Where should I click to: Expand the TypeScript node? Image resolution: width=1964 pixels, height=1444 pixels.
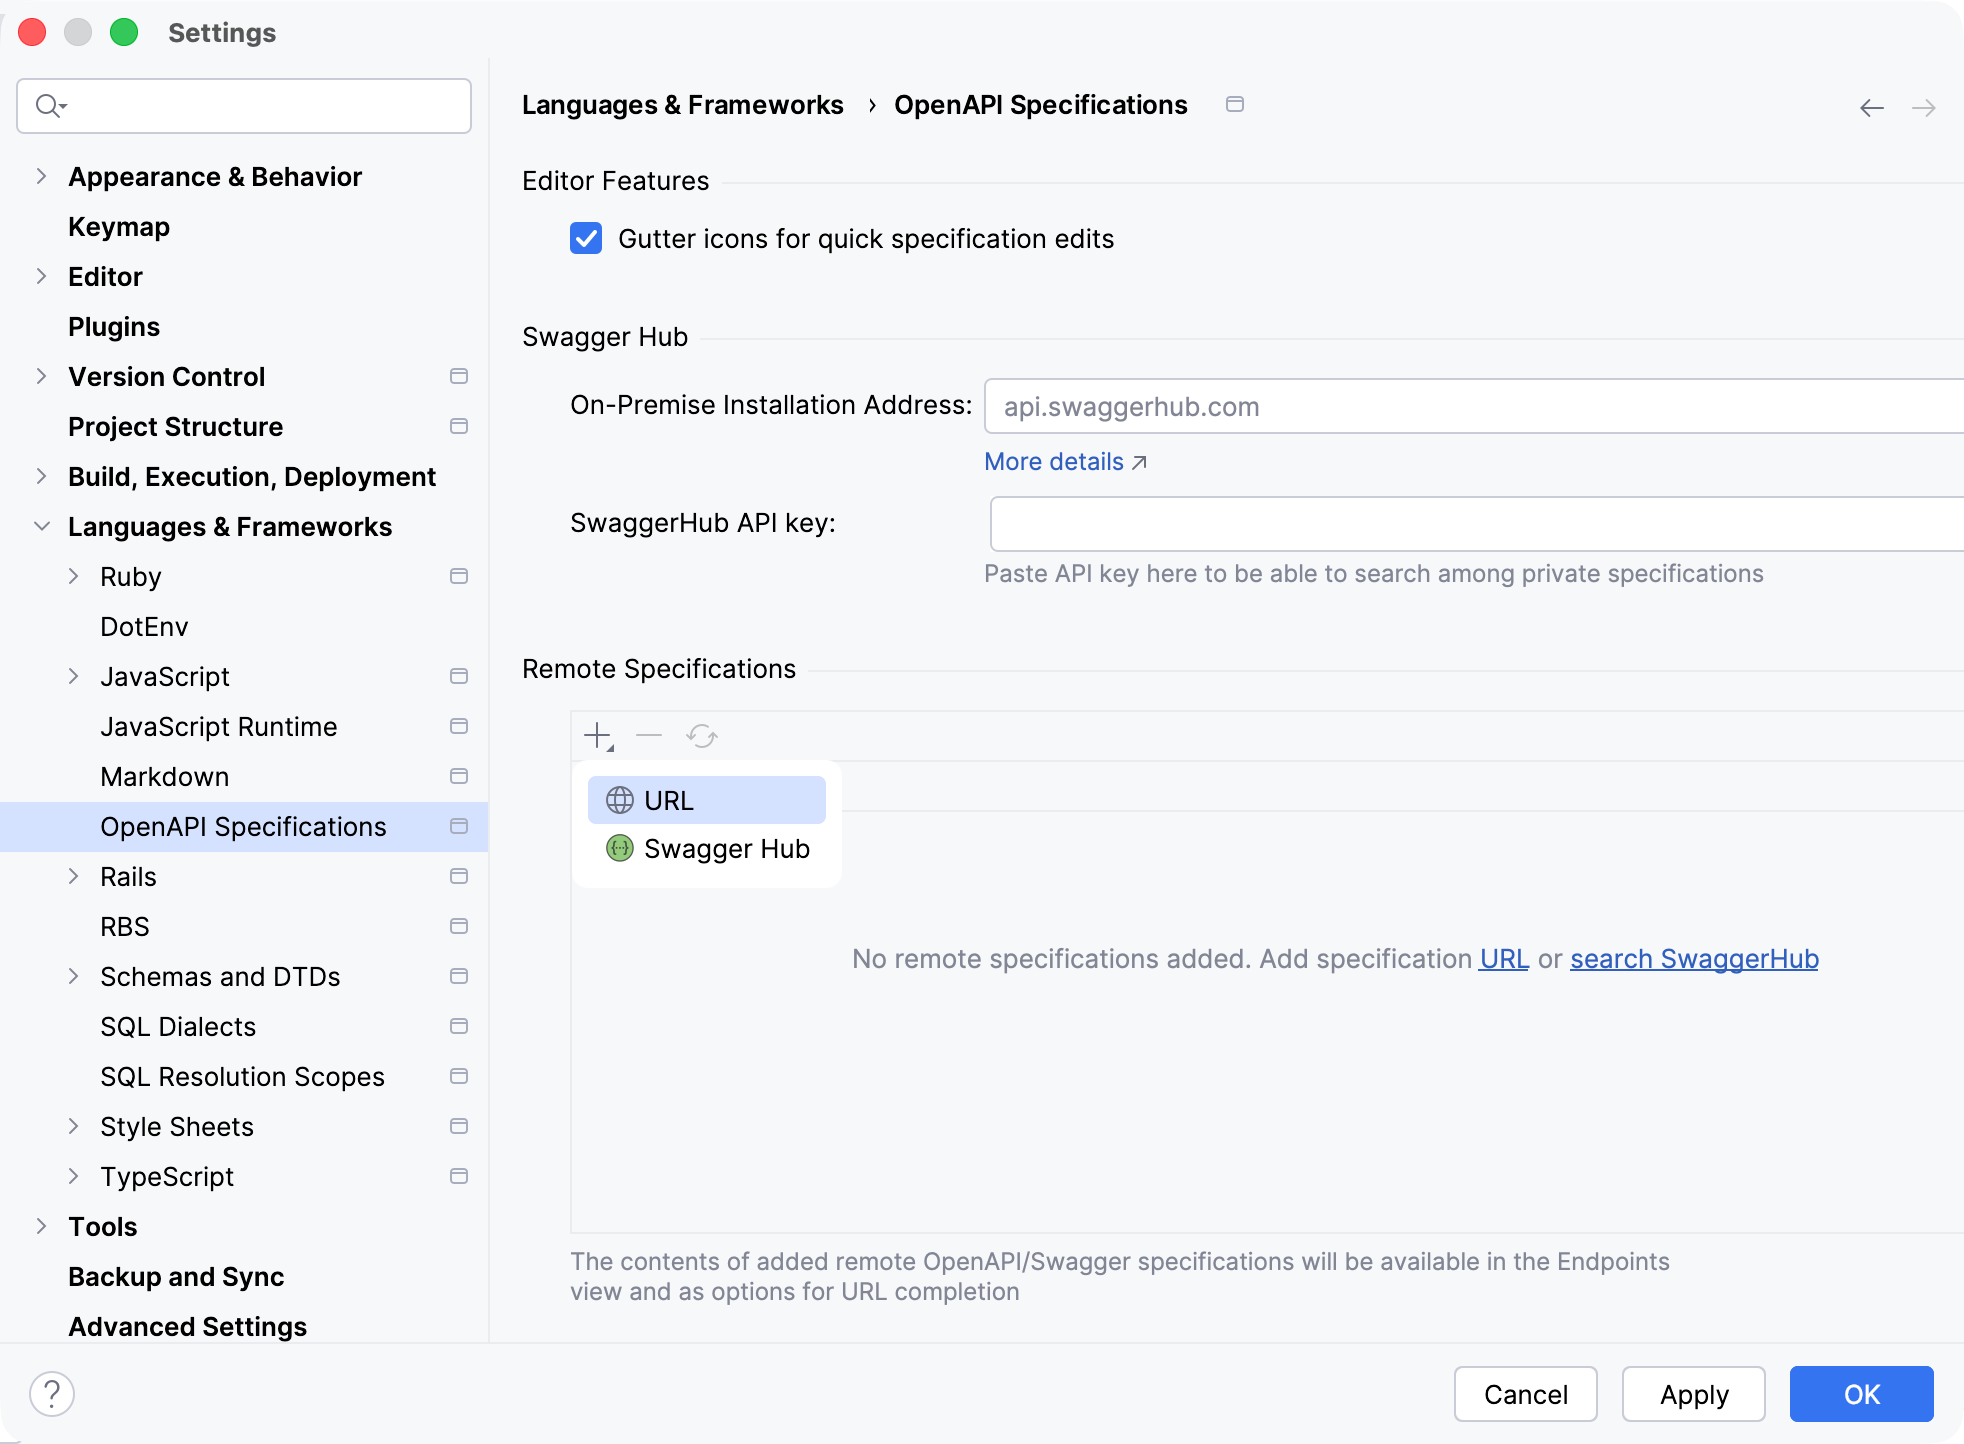click(x=73, y=1176)
